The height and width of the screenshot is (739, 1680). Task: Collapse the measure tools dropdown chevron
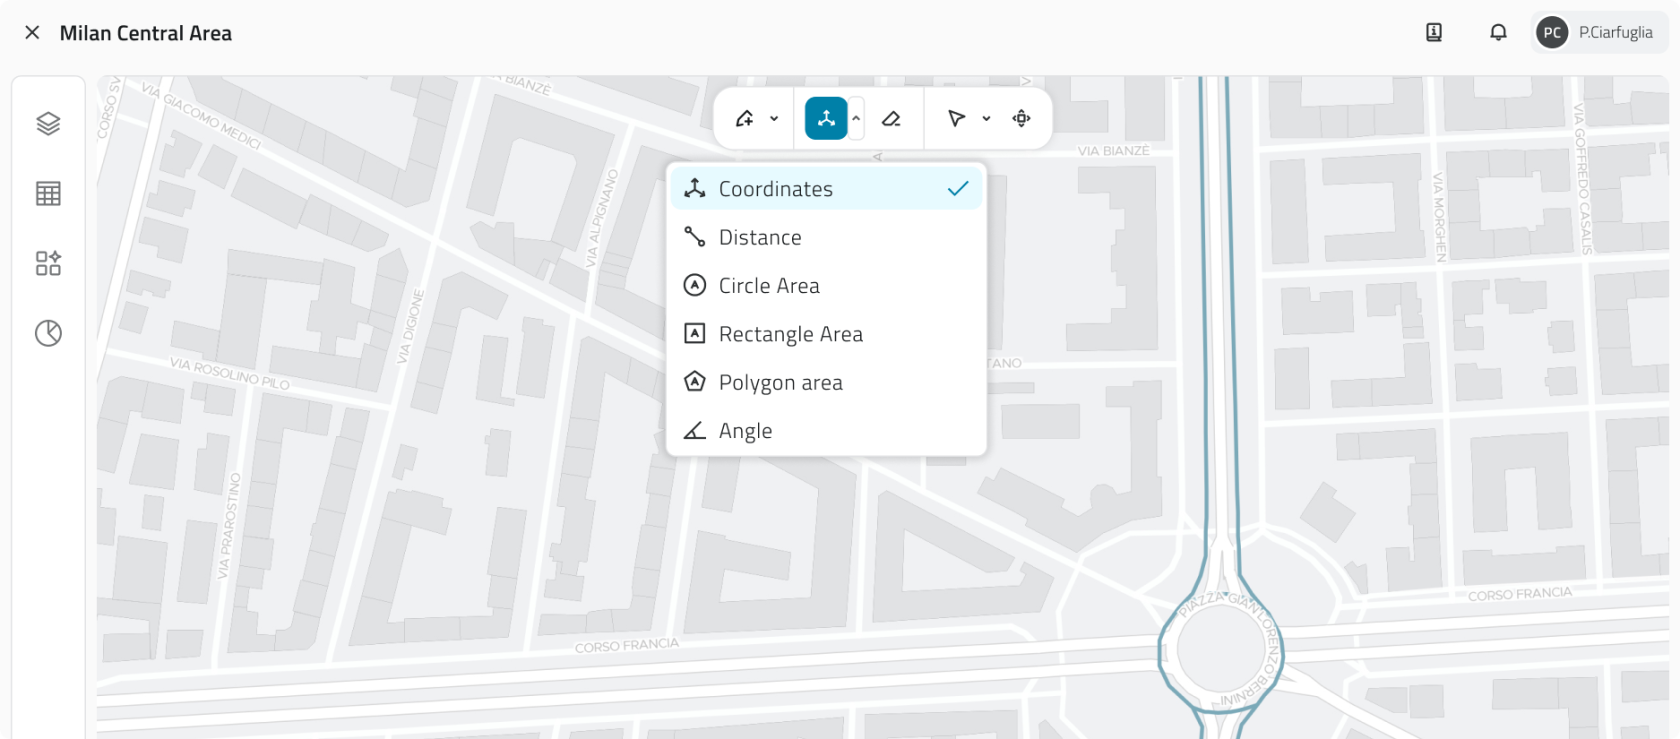[856, 119]
